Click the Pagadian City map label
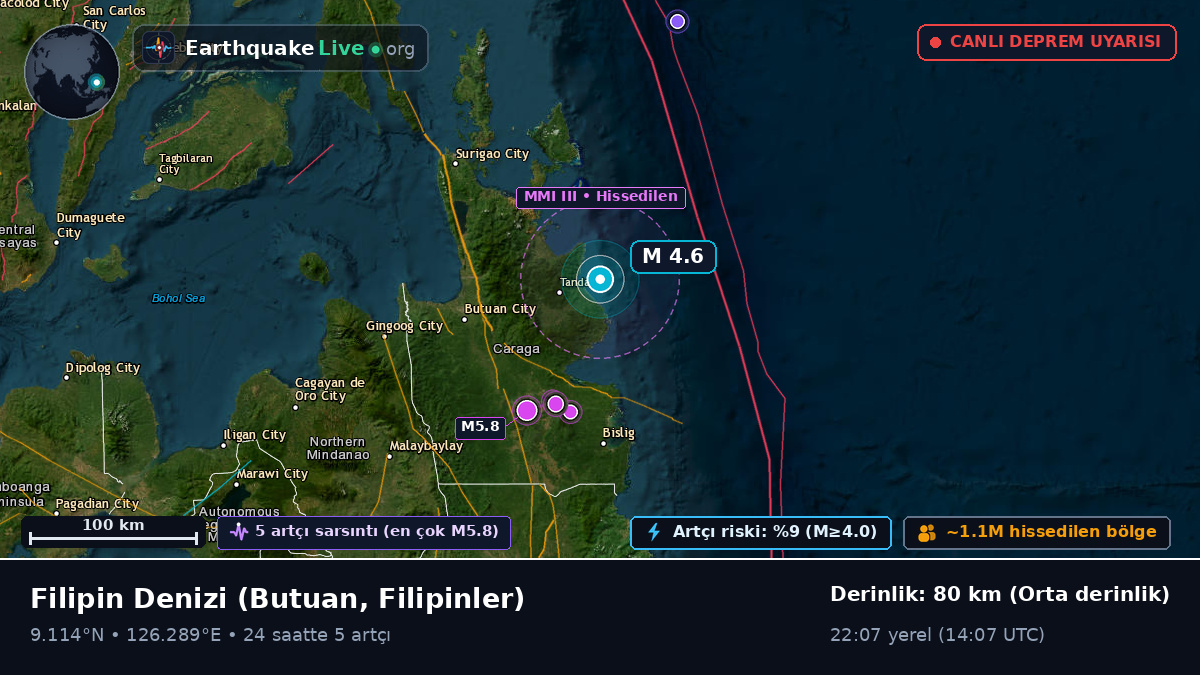 point(97,504)
